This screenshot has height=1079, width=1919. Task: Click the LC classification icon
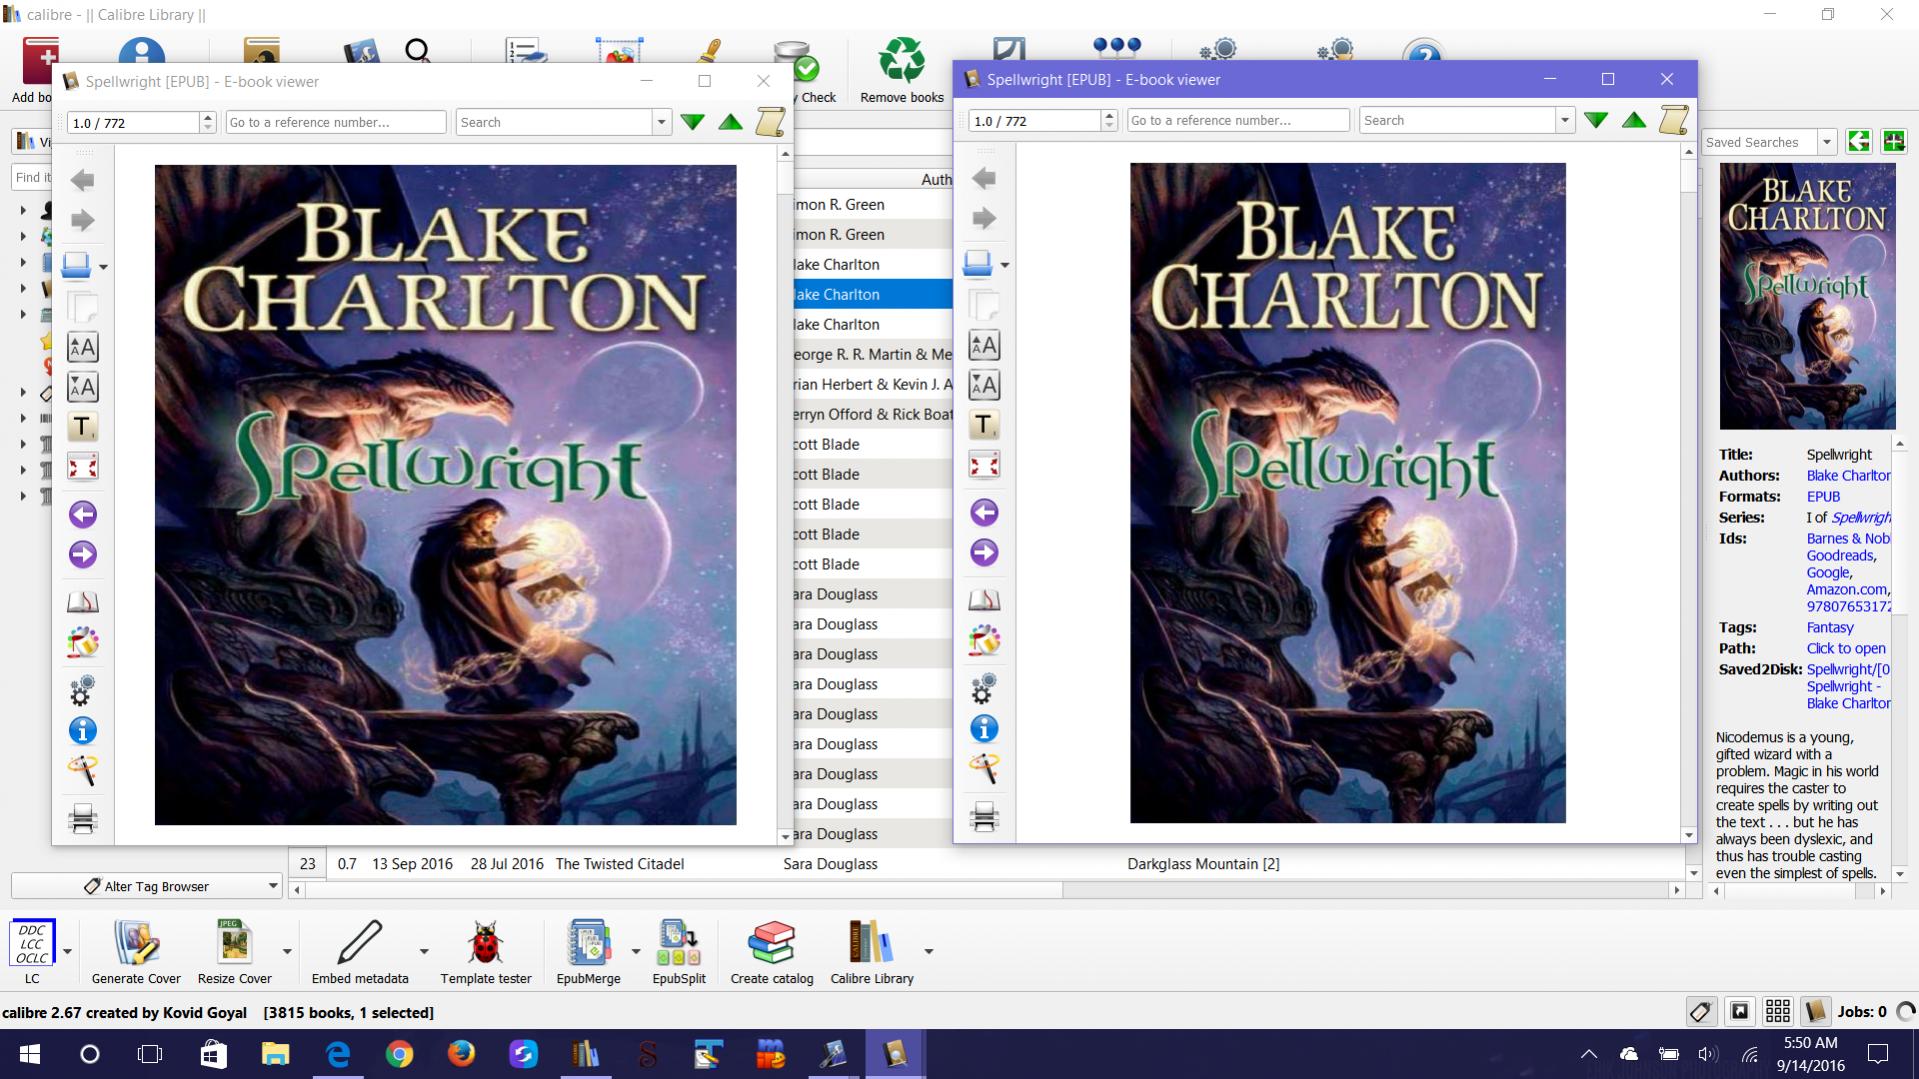click(x=32, y=953)
